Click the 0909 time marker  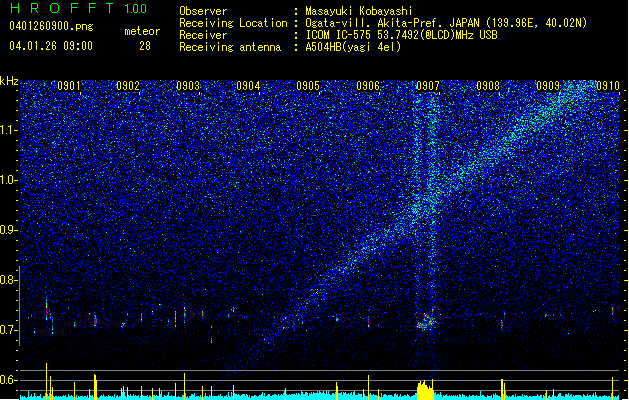click(x=548, y=86)
